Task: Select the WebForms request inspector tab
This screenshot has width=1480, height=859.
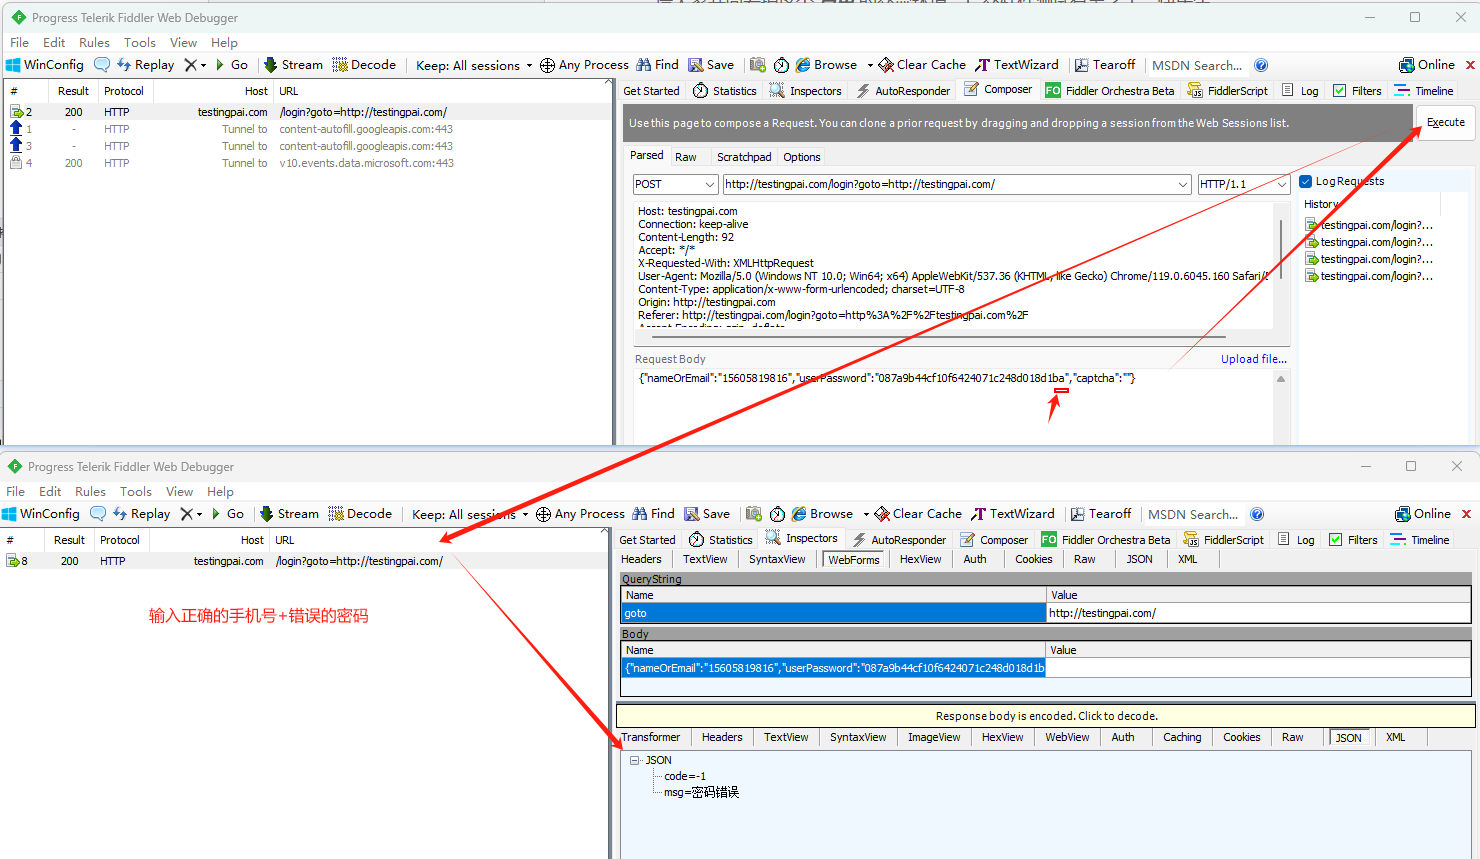Action: (854, 560)
